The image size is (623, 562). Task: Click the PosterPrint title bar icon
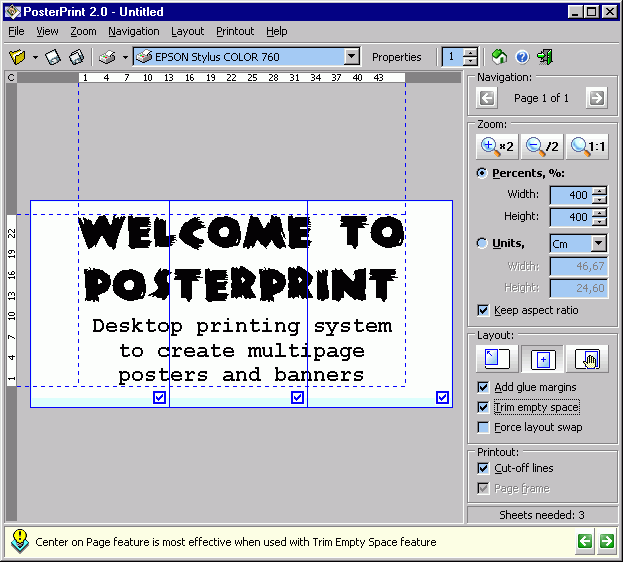coord(13,12)
